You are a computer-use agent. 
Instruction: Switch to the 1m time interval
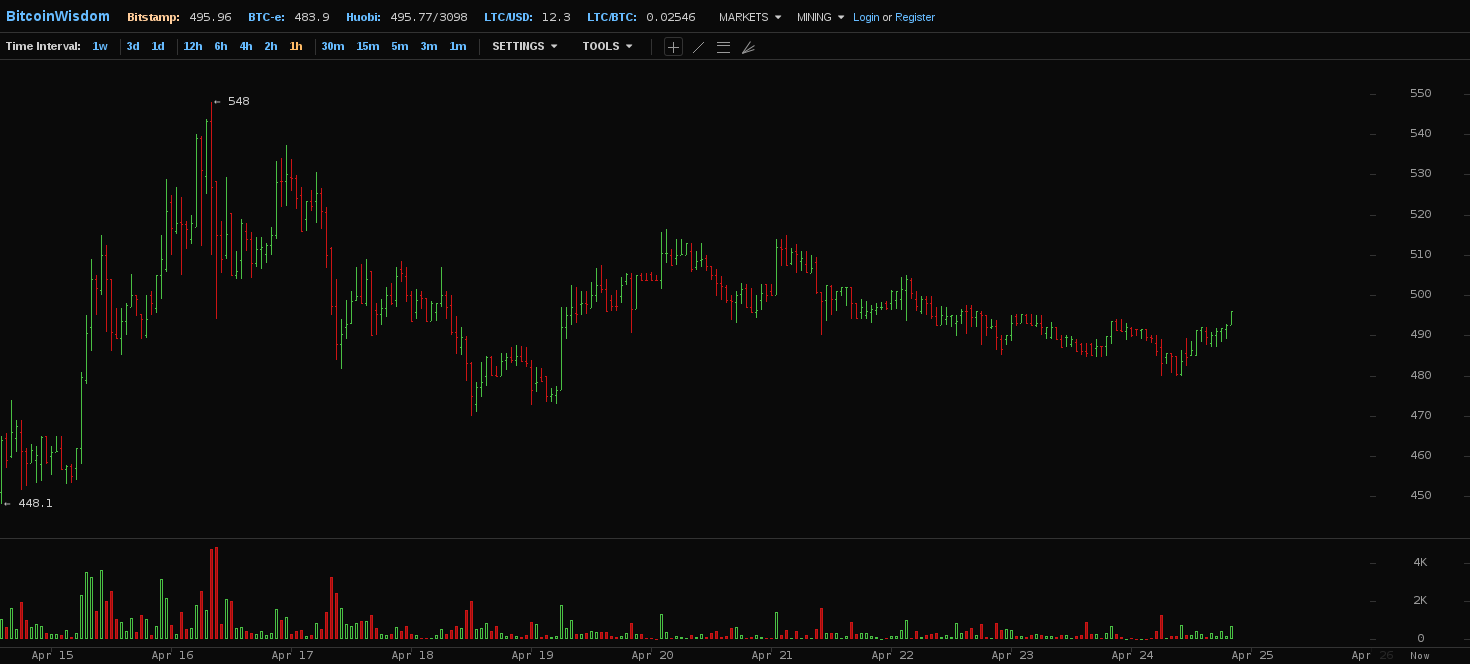tap(458, 46)
